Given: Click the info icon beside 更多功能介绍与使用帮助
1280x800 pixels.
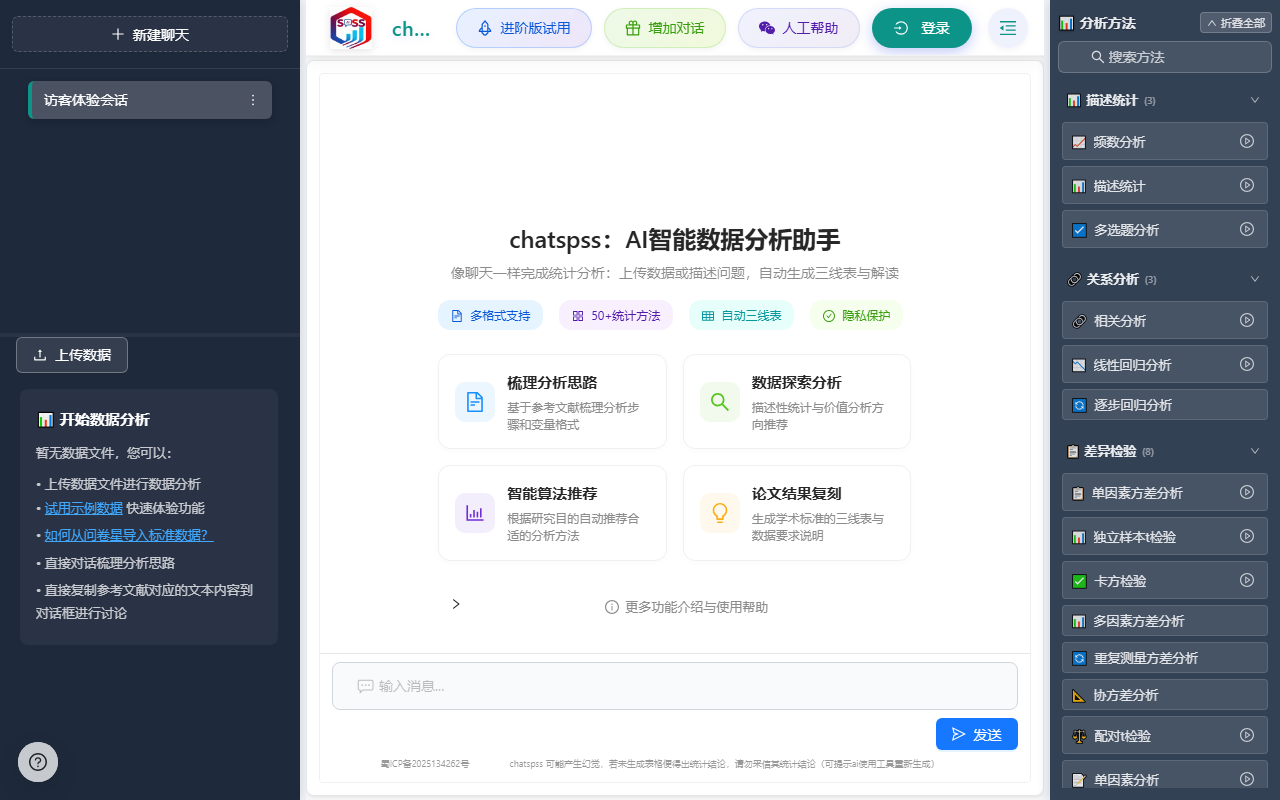Looking at the screenshot, I should pyautogui.click(x=612, y=607).
